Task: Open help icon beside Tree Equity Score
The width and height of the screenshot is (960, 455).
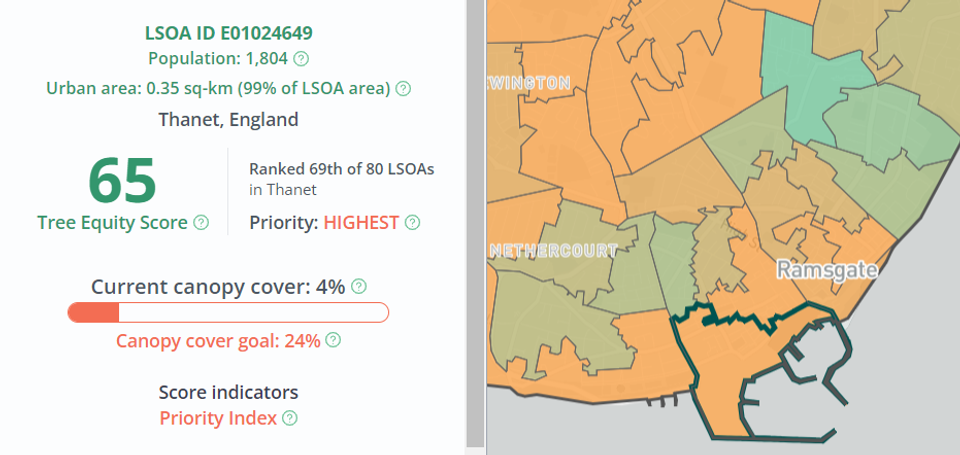Action: pos(201,222)
